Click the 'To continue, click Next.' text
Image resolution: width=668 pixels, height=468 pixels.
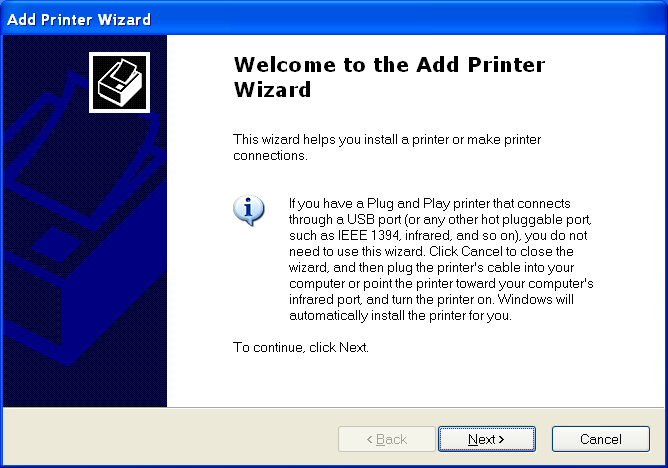click(301, 348)
